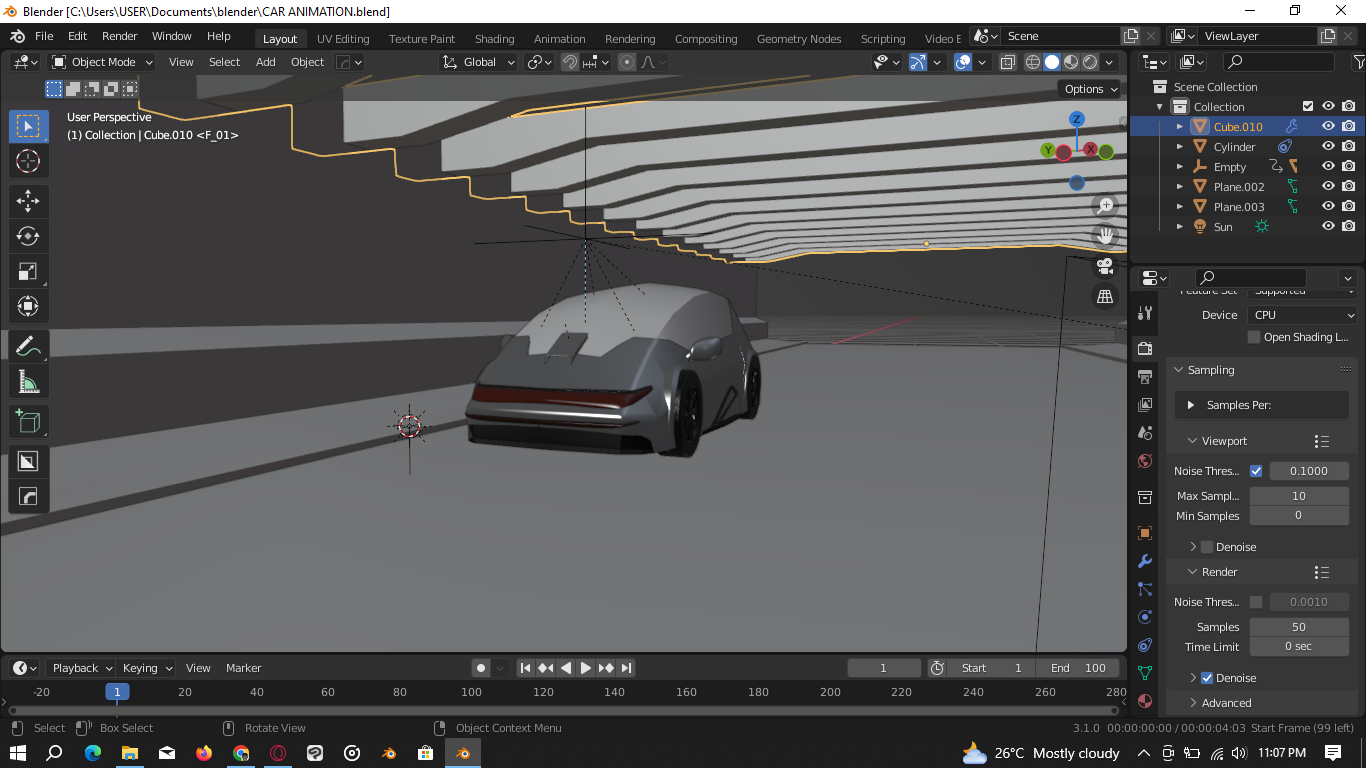The image size is (1366, 768).
Task: Open the Material properties tab
Action: (1146, 701)
